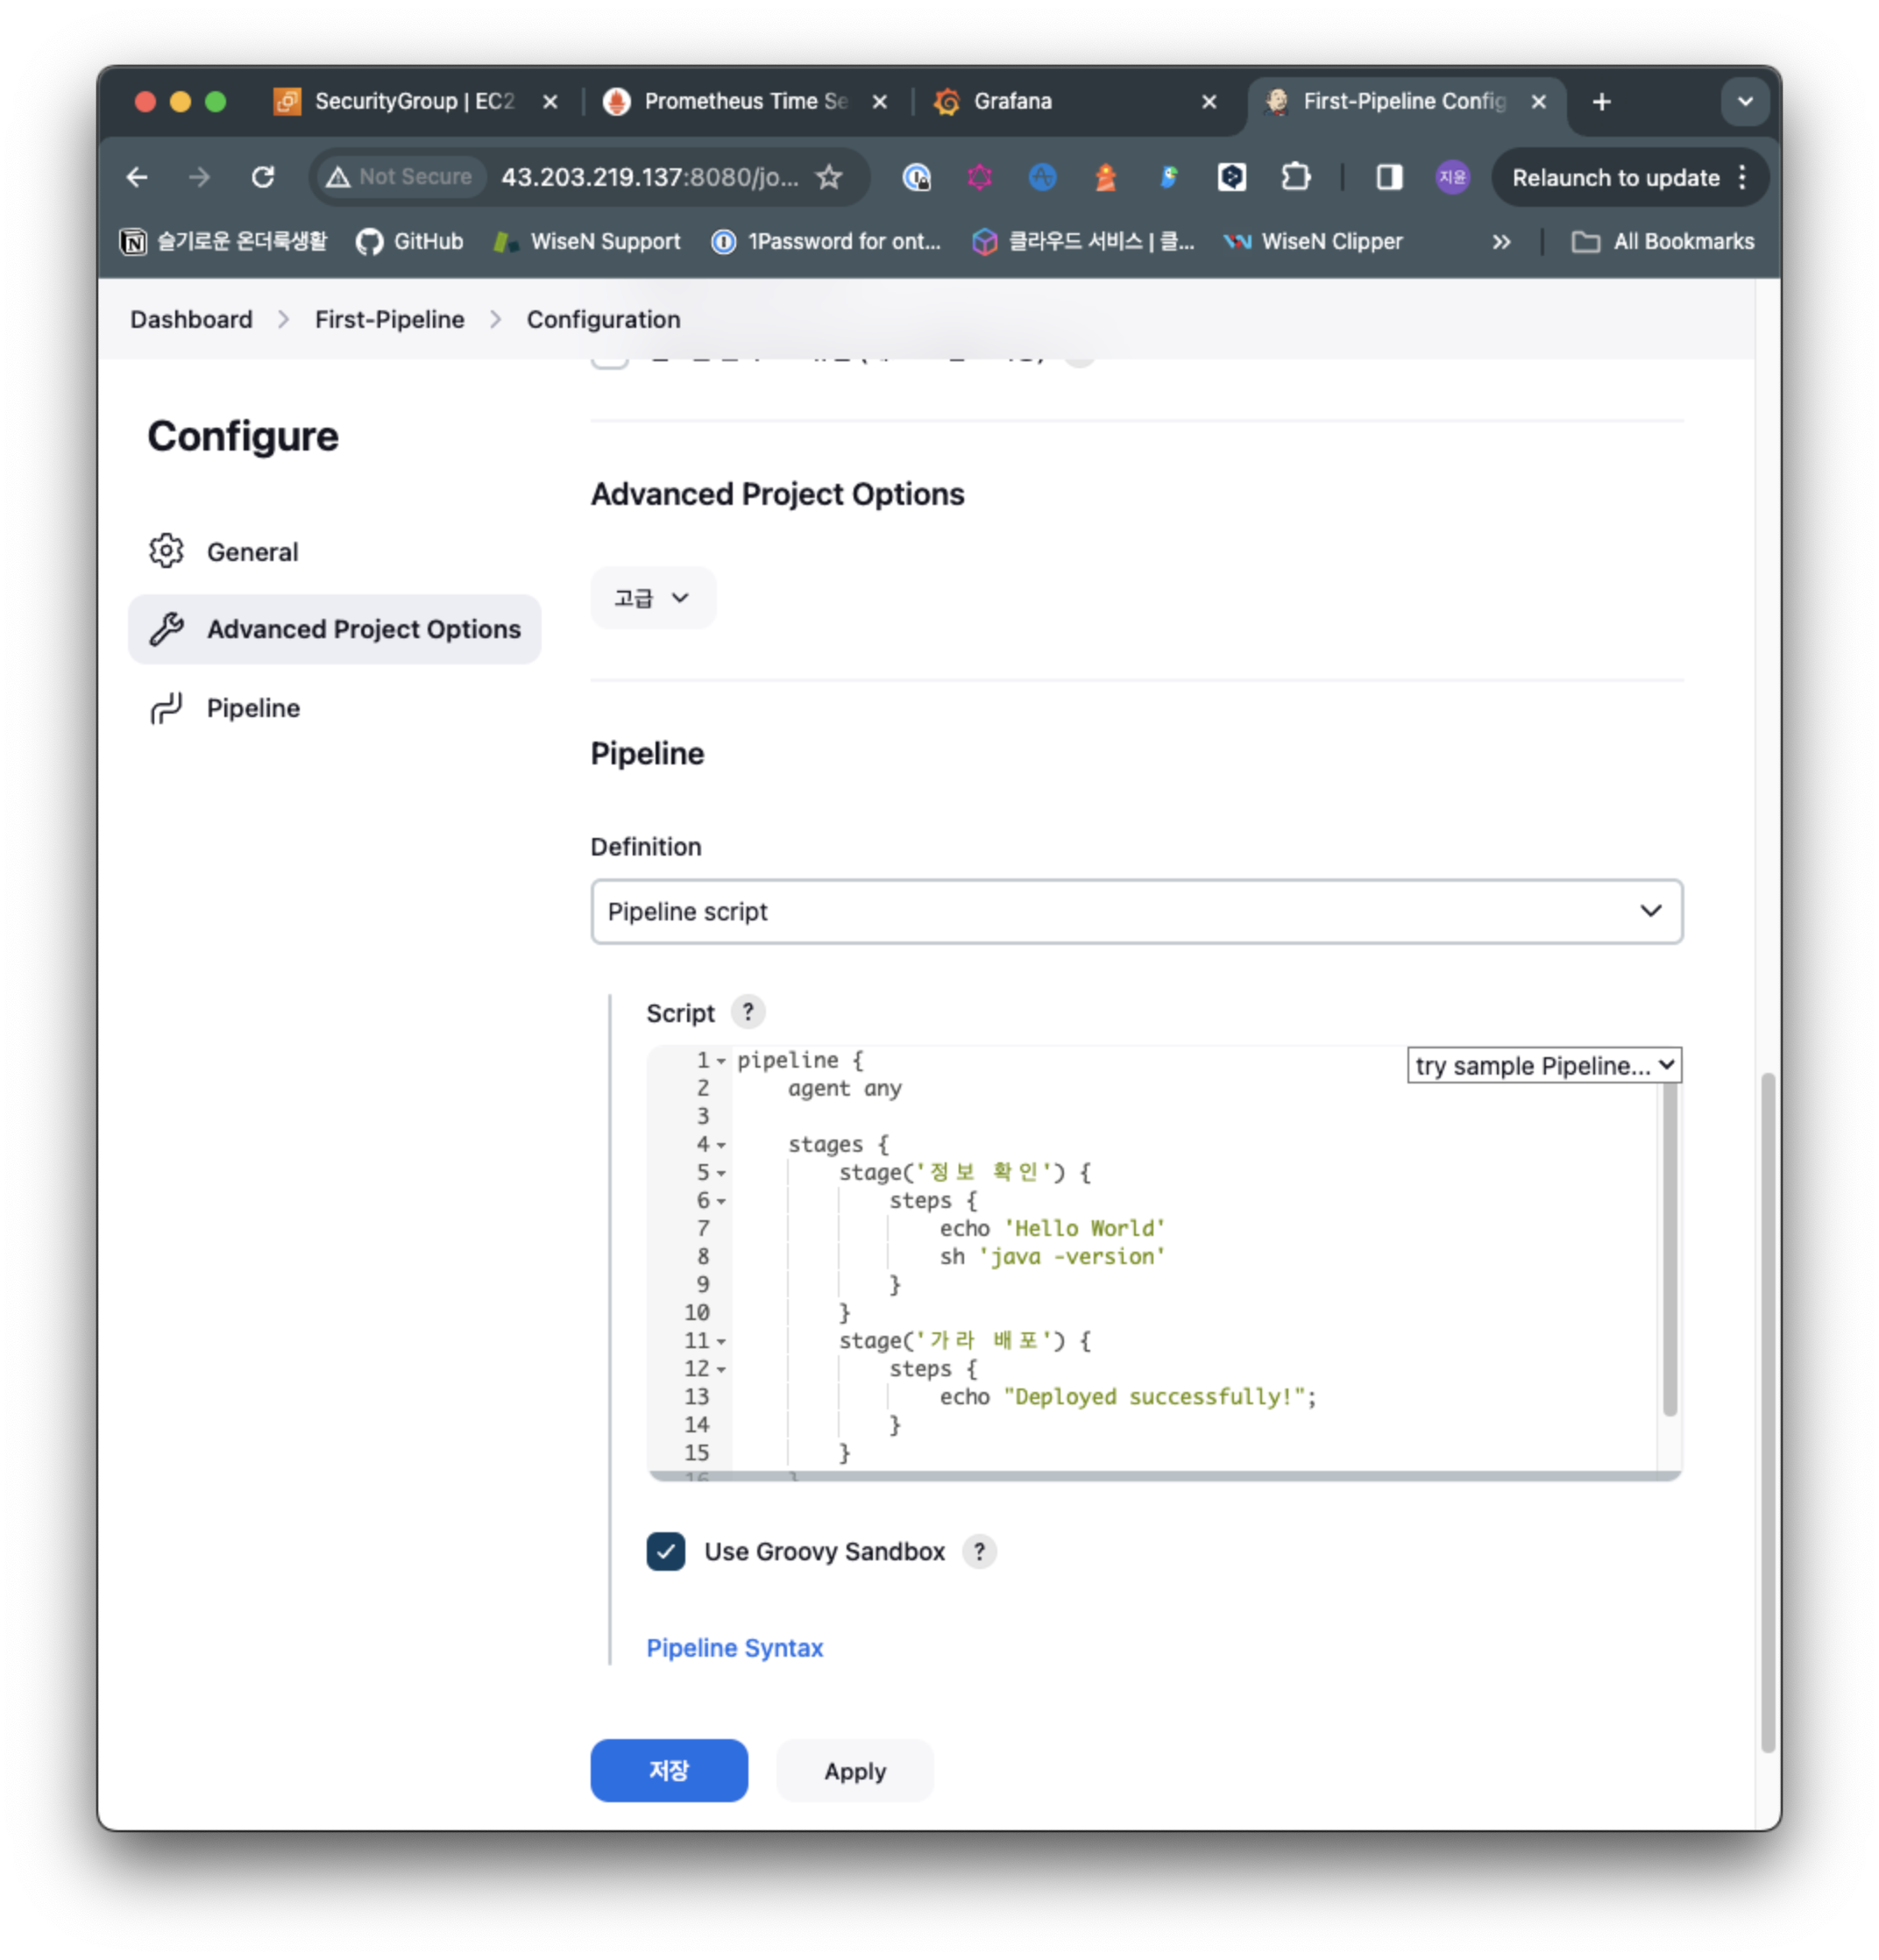Click the GitHub bookmark
The height and width of the screenshot is (1960, 1879).
pos(410,241)
